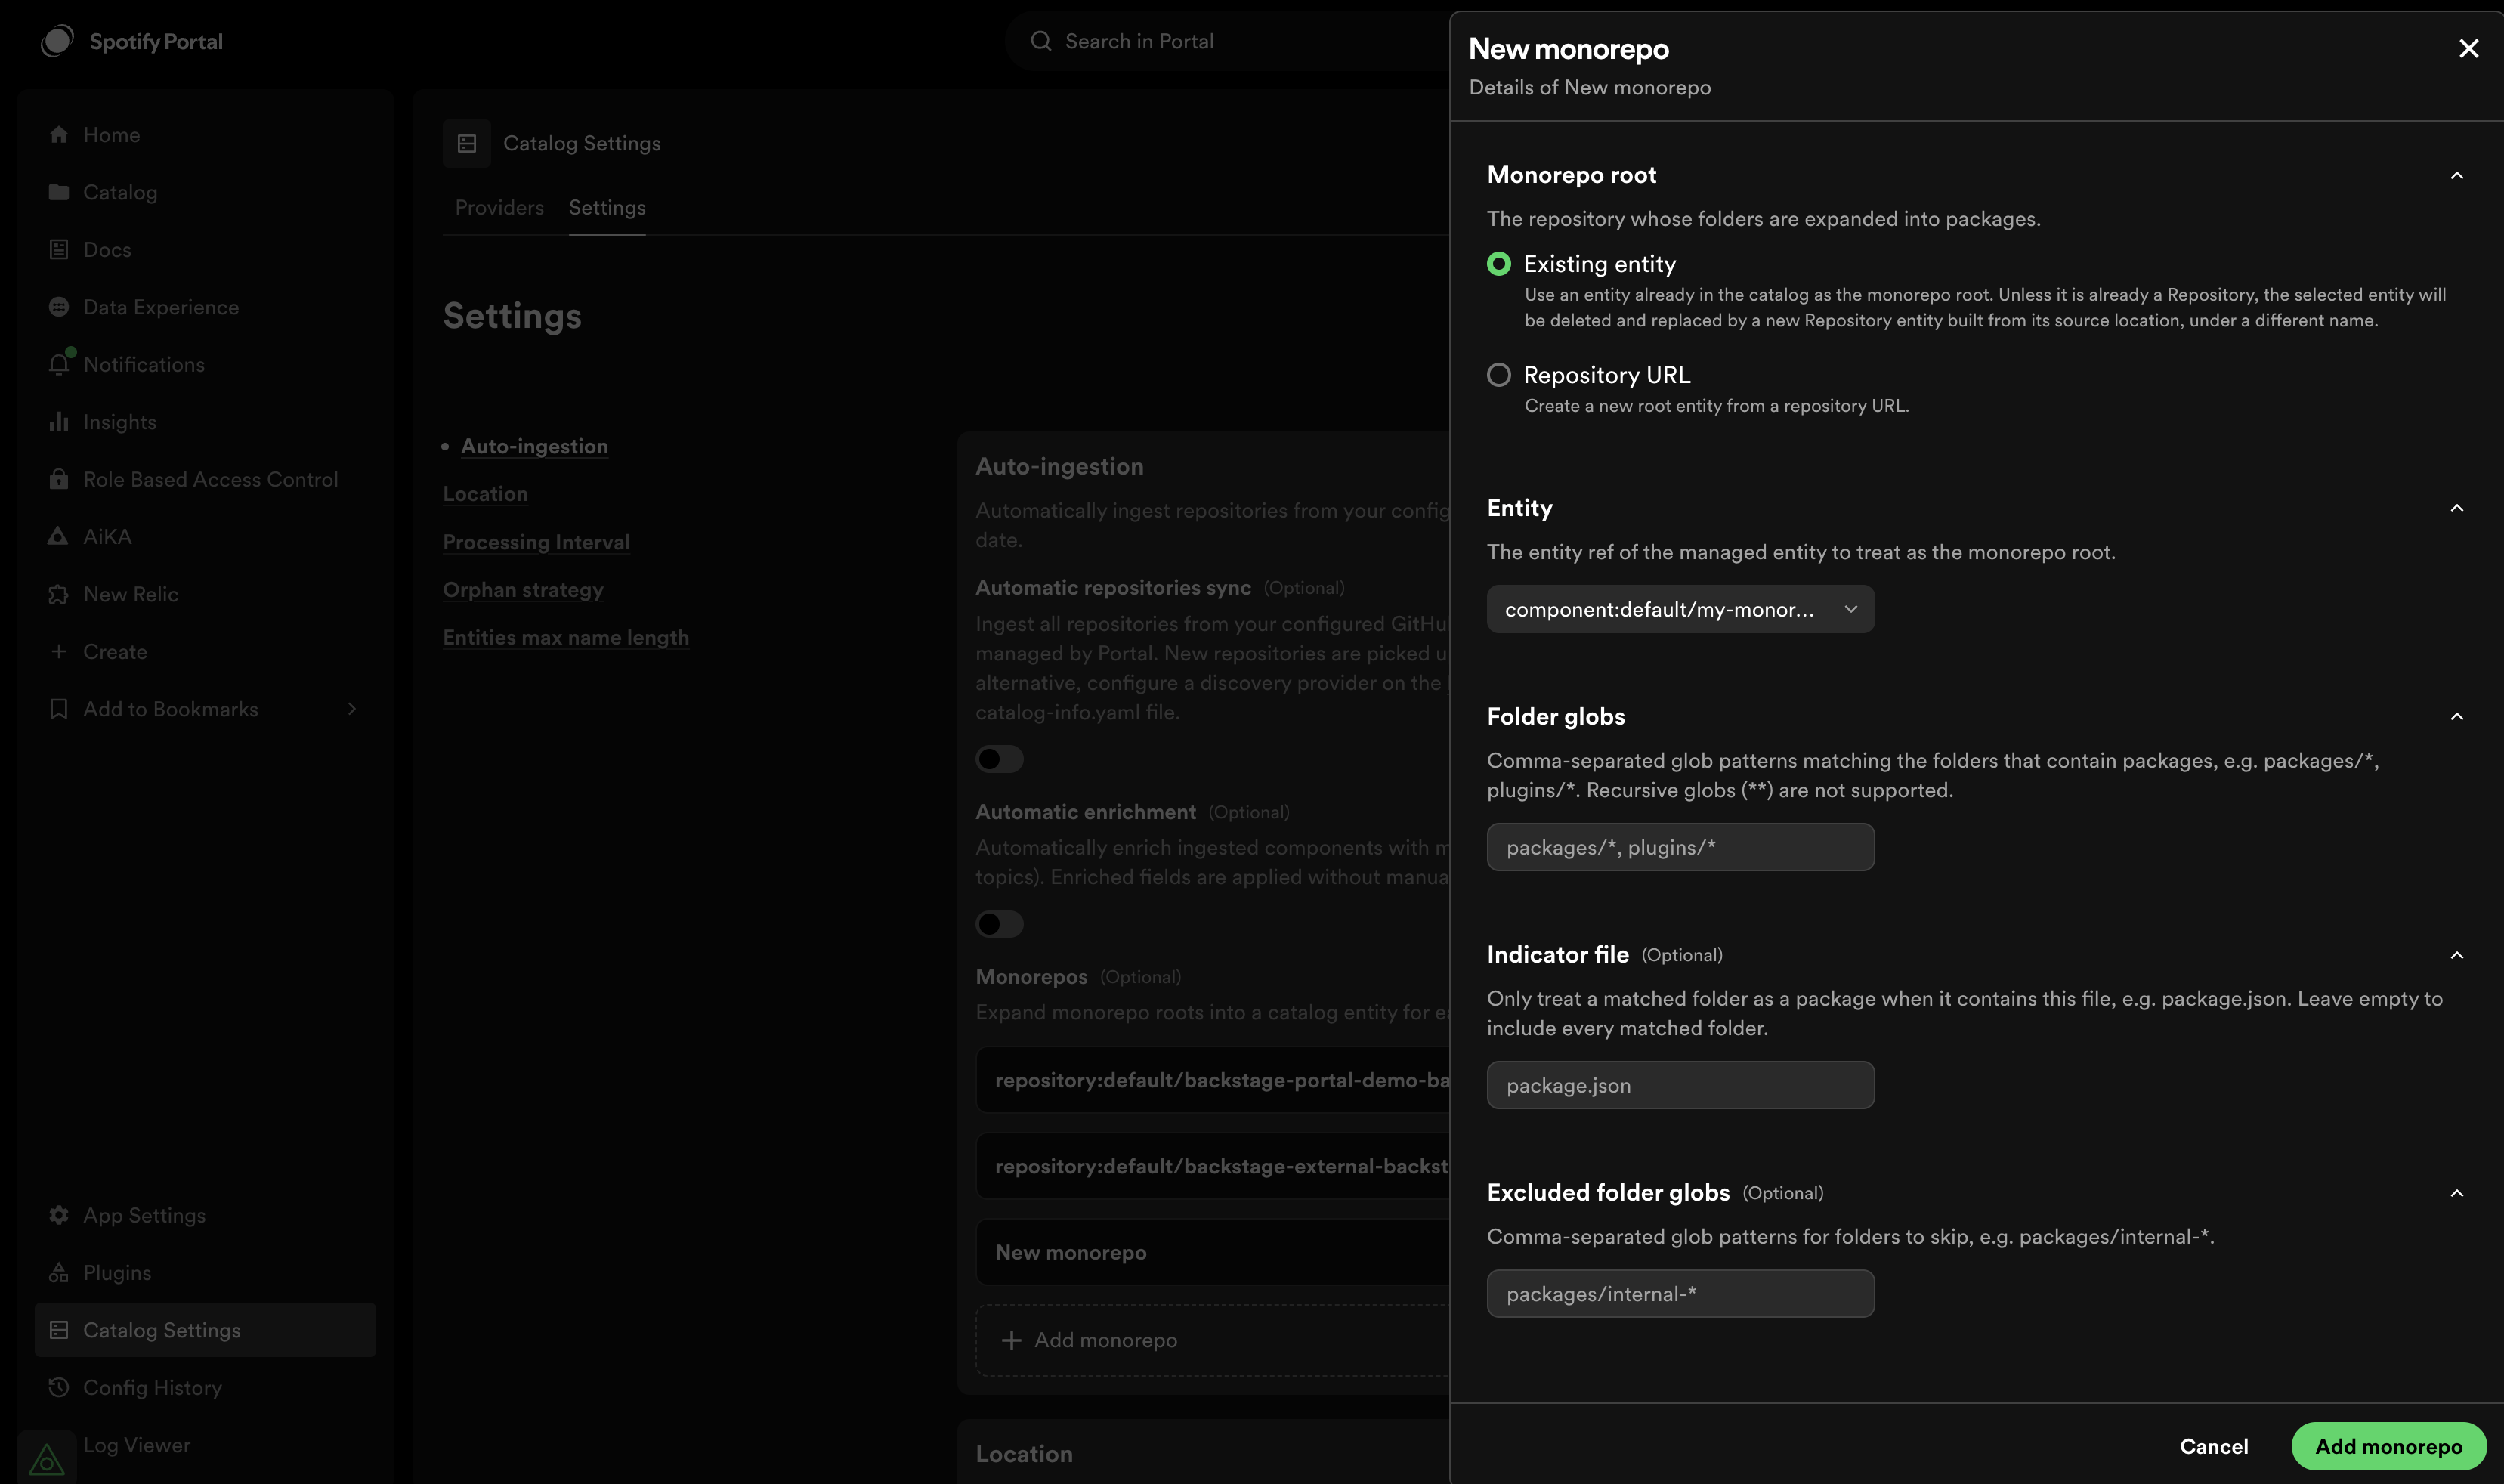Click the AiKA triangle icon

(59, 537)
